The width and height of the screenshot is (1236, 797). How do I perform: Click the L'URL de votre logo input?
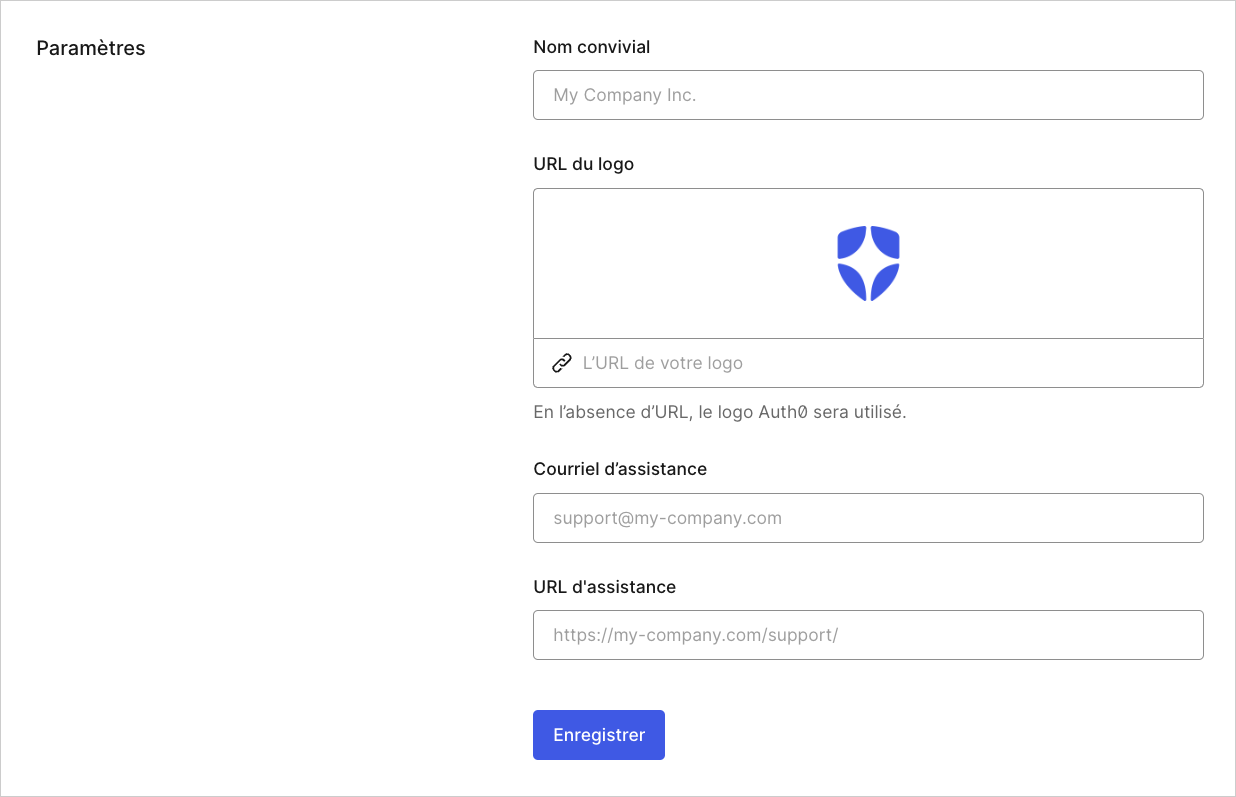pyautogui.click(x=868, y=363)
